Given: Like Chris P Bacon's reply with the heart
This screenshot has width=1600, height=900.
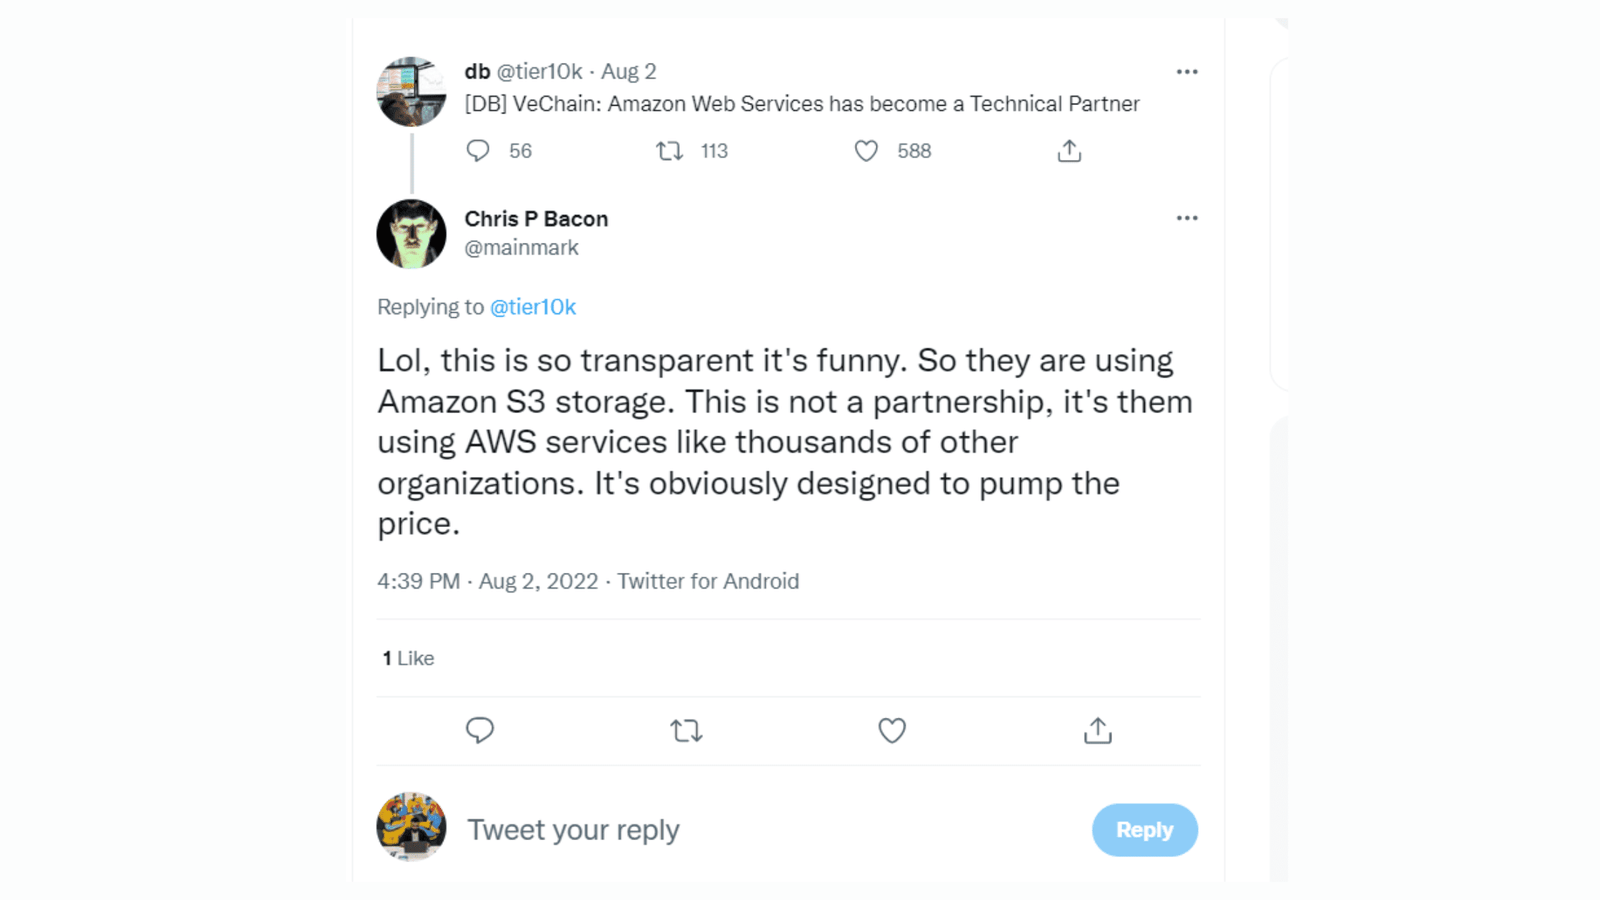Looking at the screenshot, I should pos(891,730).
